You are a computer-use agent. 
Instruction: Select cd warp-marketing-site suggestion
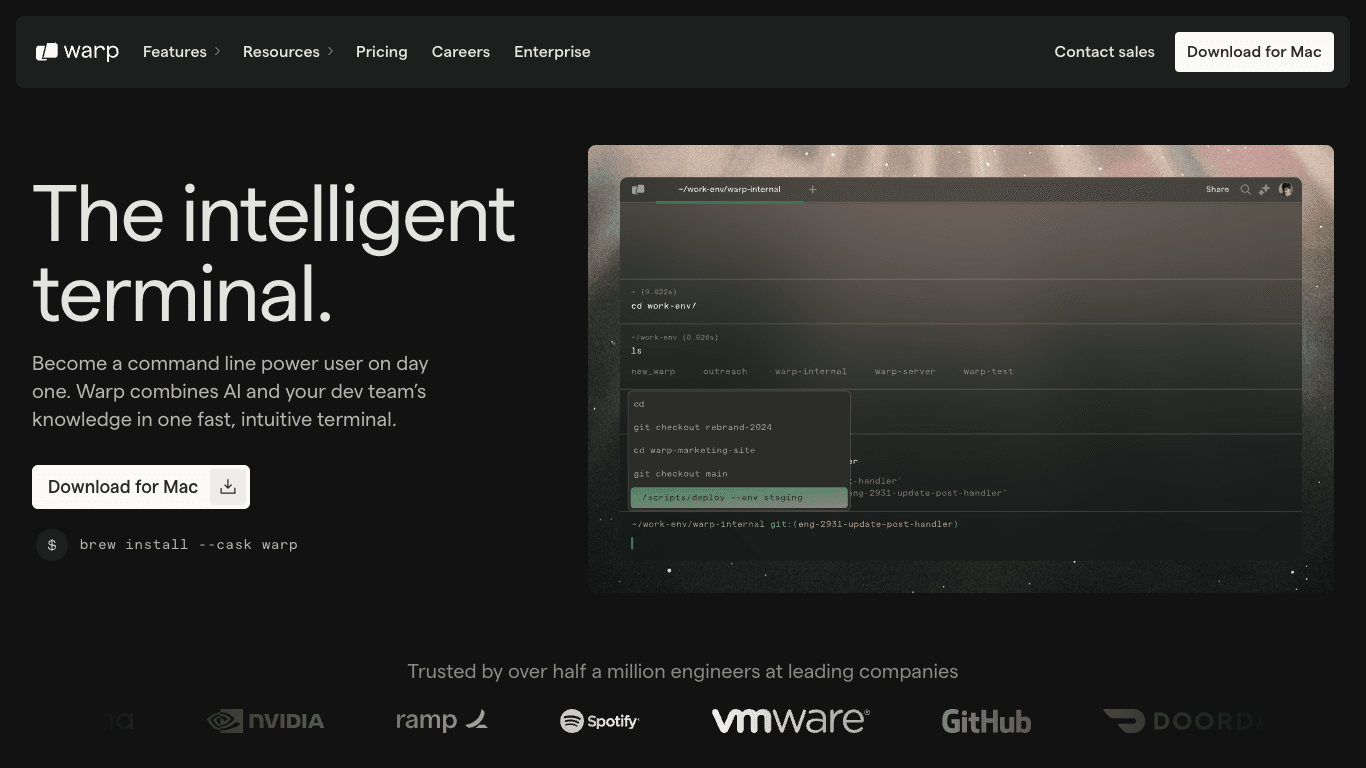click(x=739, y=450)
